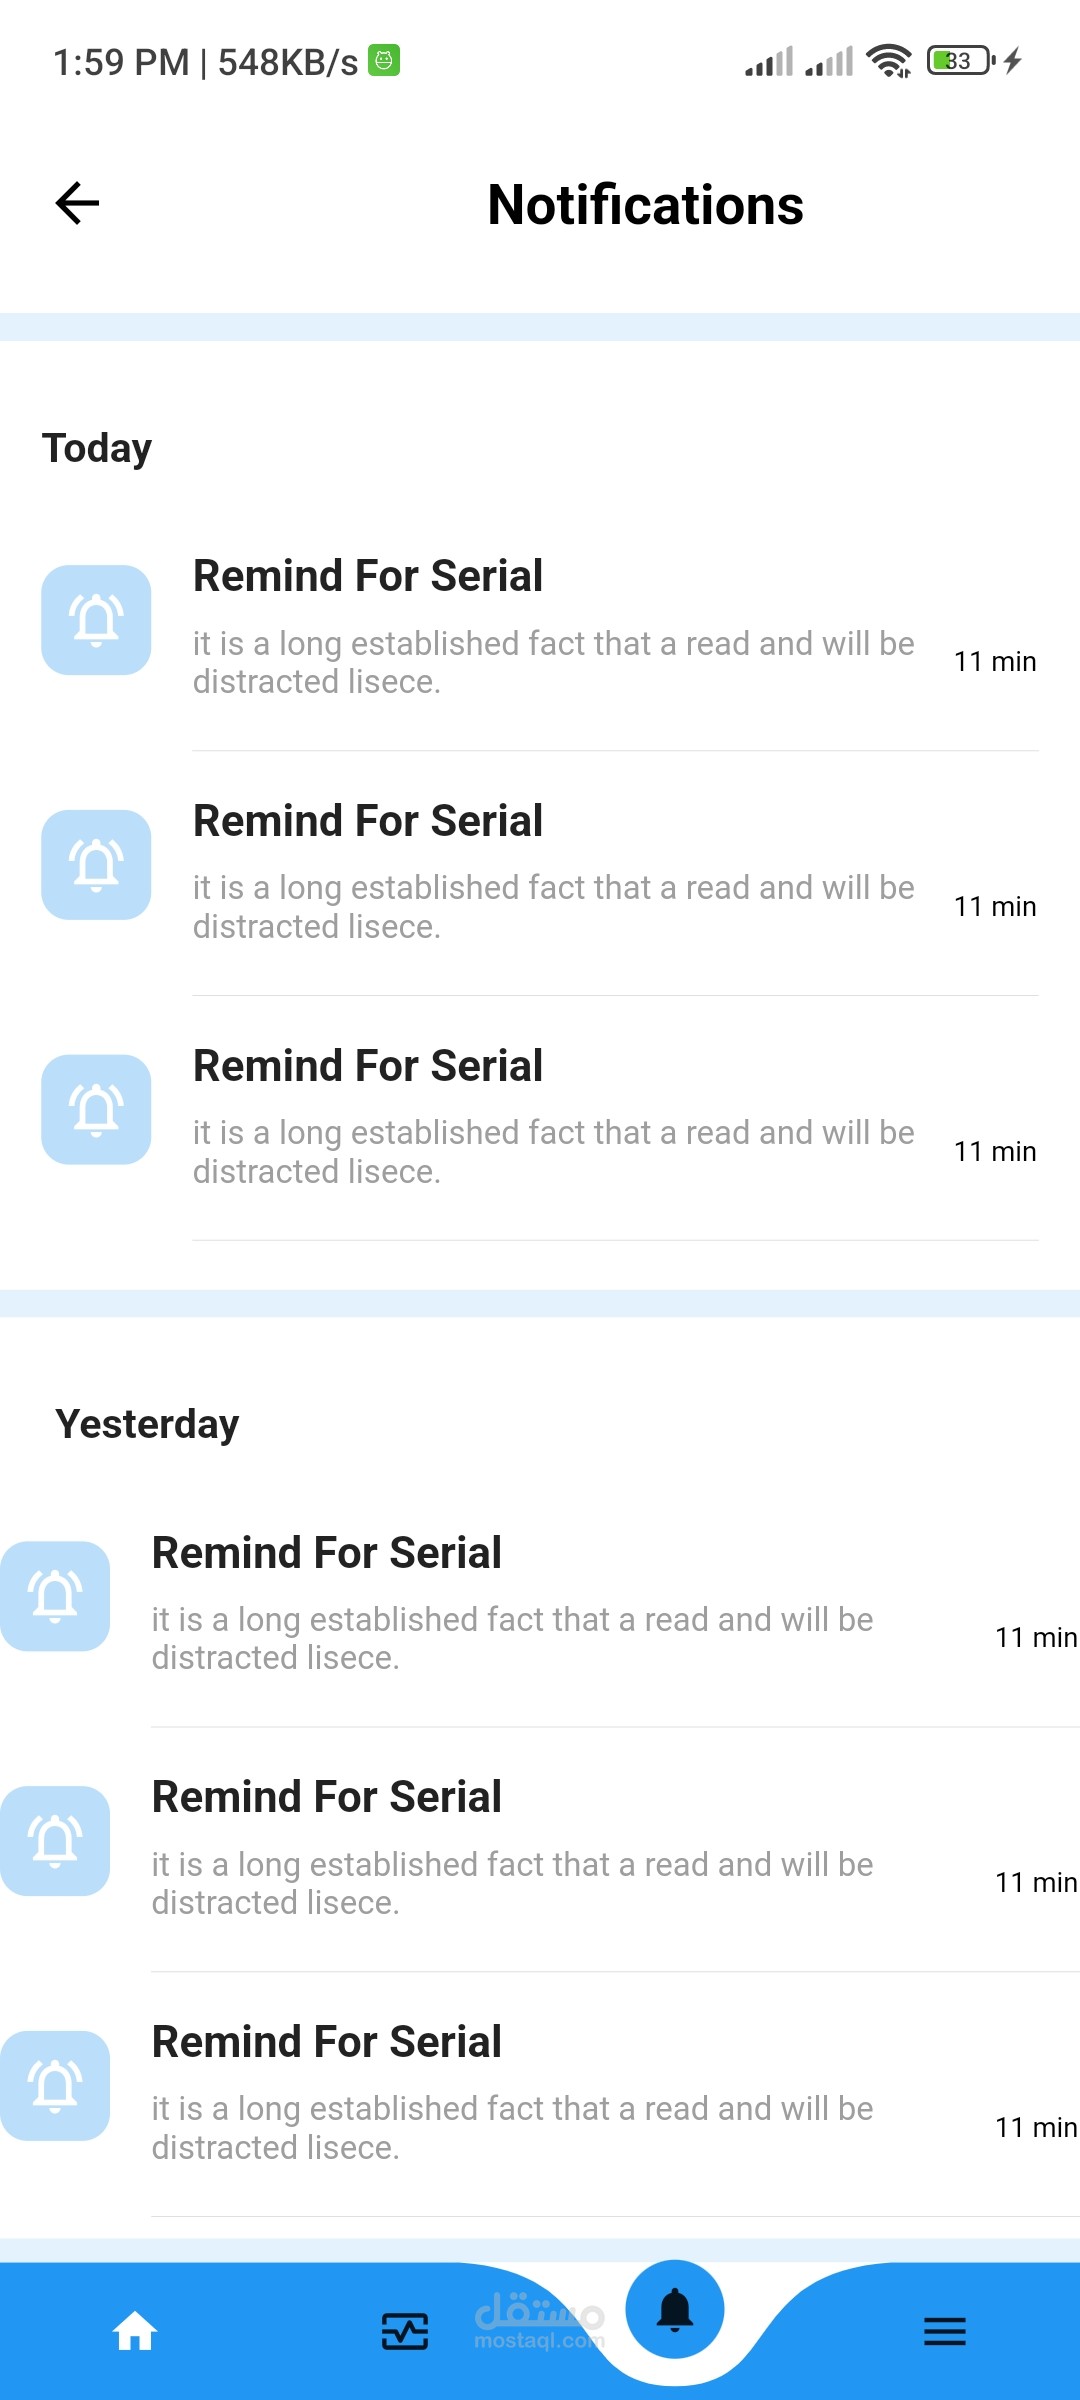This screenshot has height=2400, width=1080.
Task: Select the Yesterday section header
Action: 147,1424
